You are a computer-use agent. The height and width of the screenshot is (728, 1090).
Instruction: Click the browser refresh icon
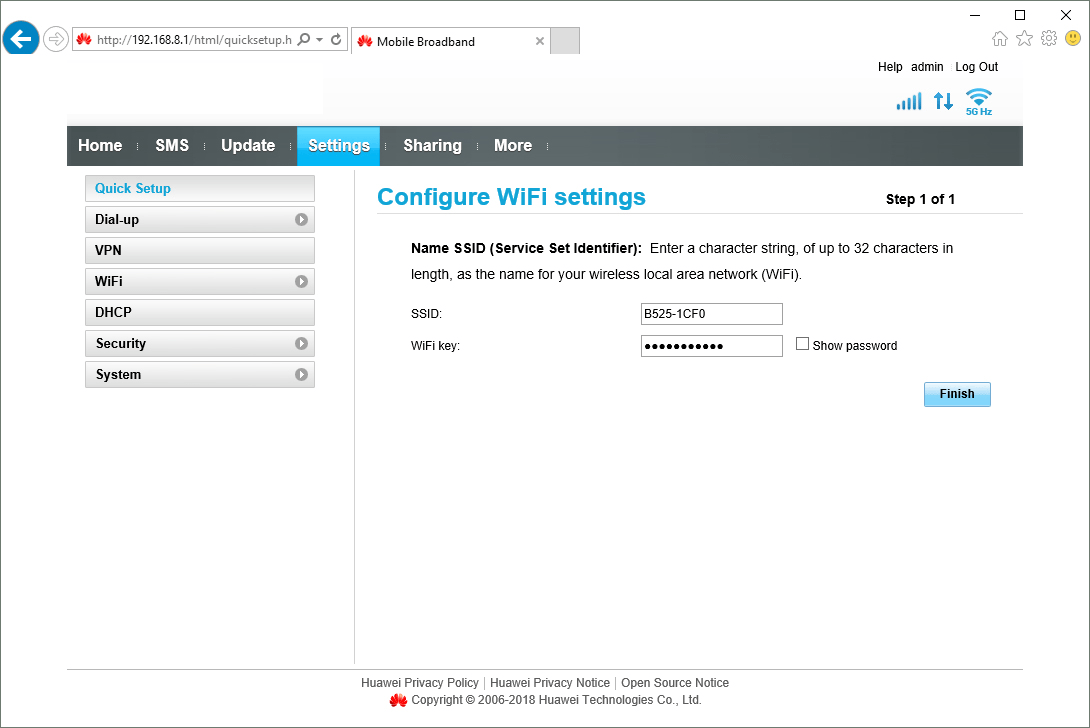coord(337,40)
